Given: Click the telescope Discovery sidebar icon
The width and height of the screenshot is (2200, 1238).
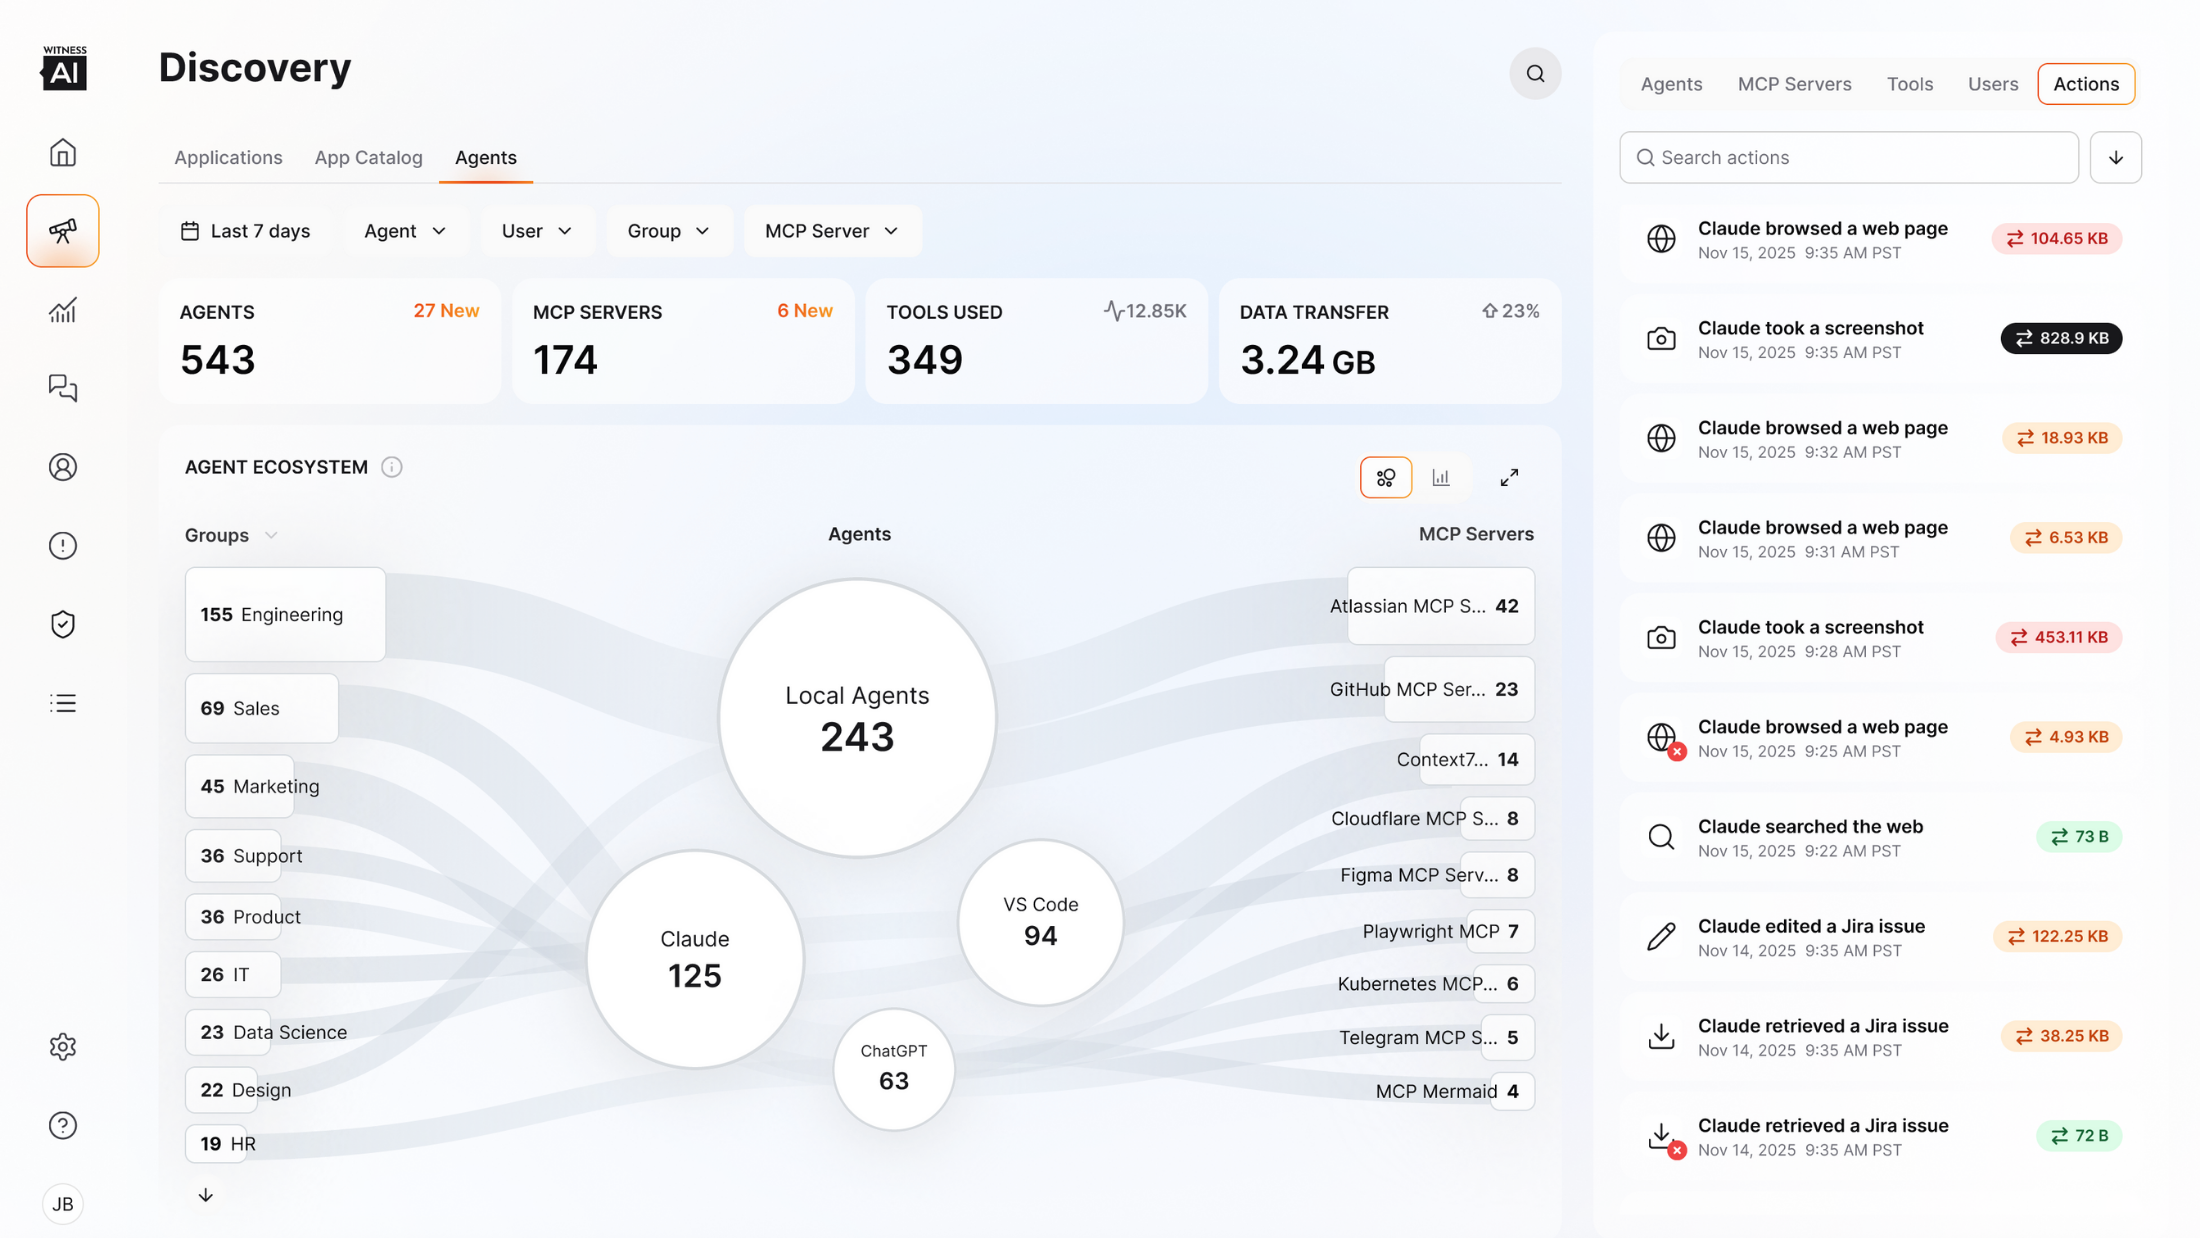Looking at the screenshot, I should [63, 231].
